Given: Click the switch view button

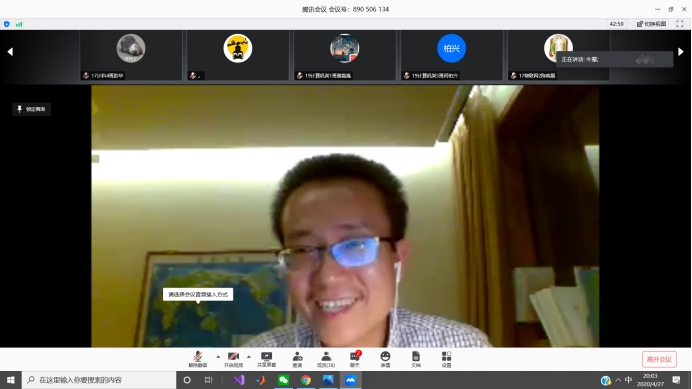Looking at the screenshot, I should (651, 24).
